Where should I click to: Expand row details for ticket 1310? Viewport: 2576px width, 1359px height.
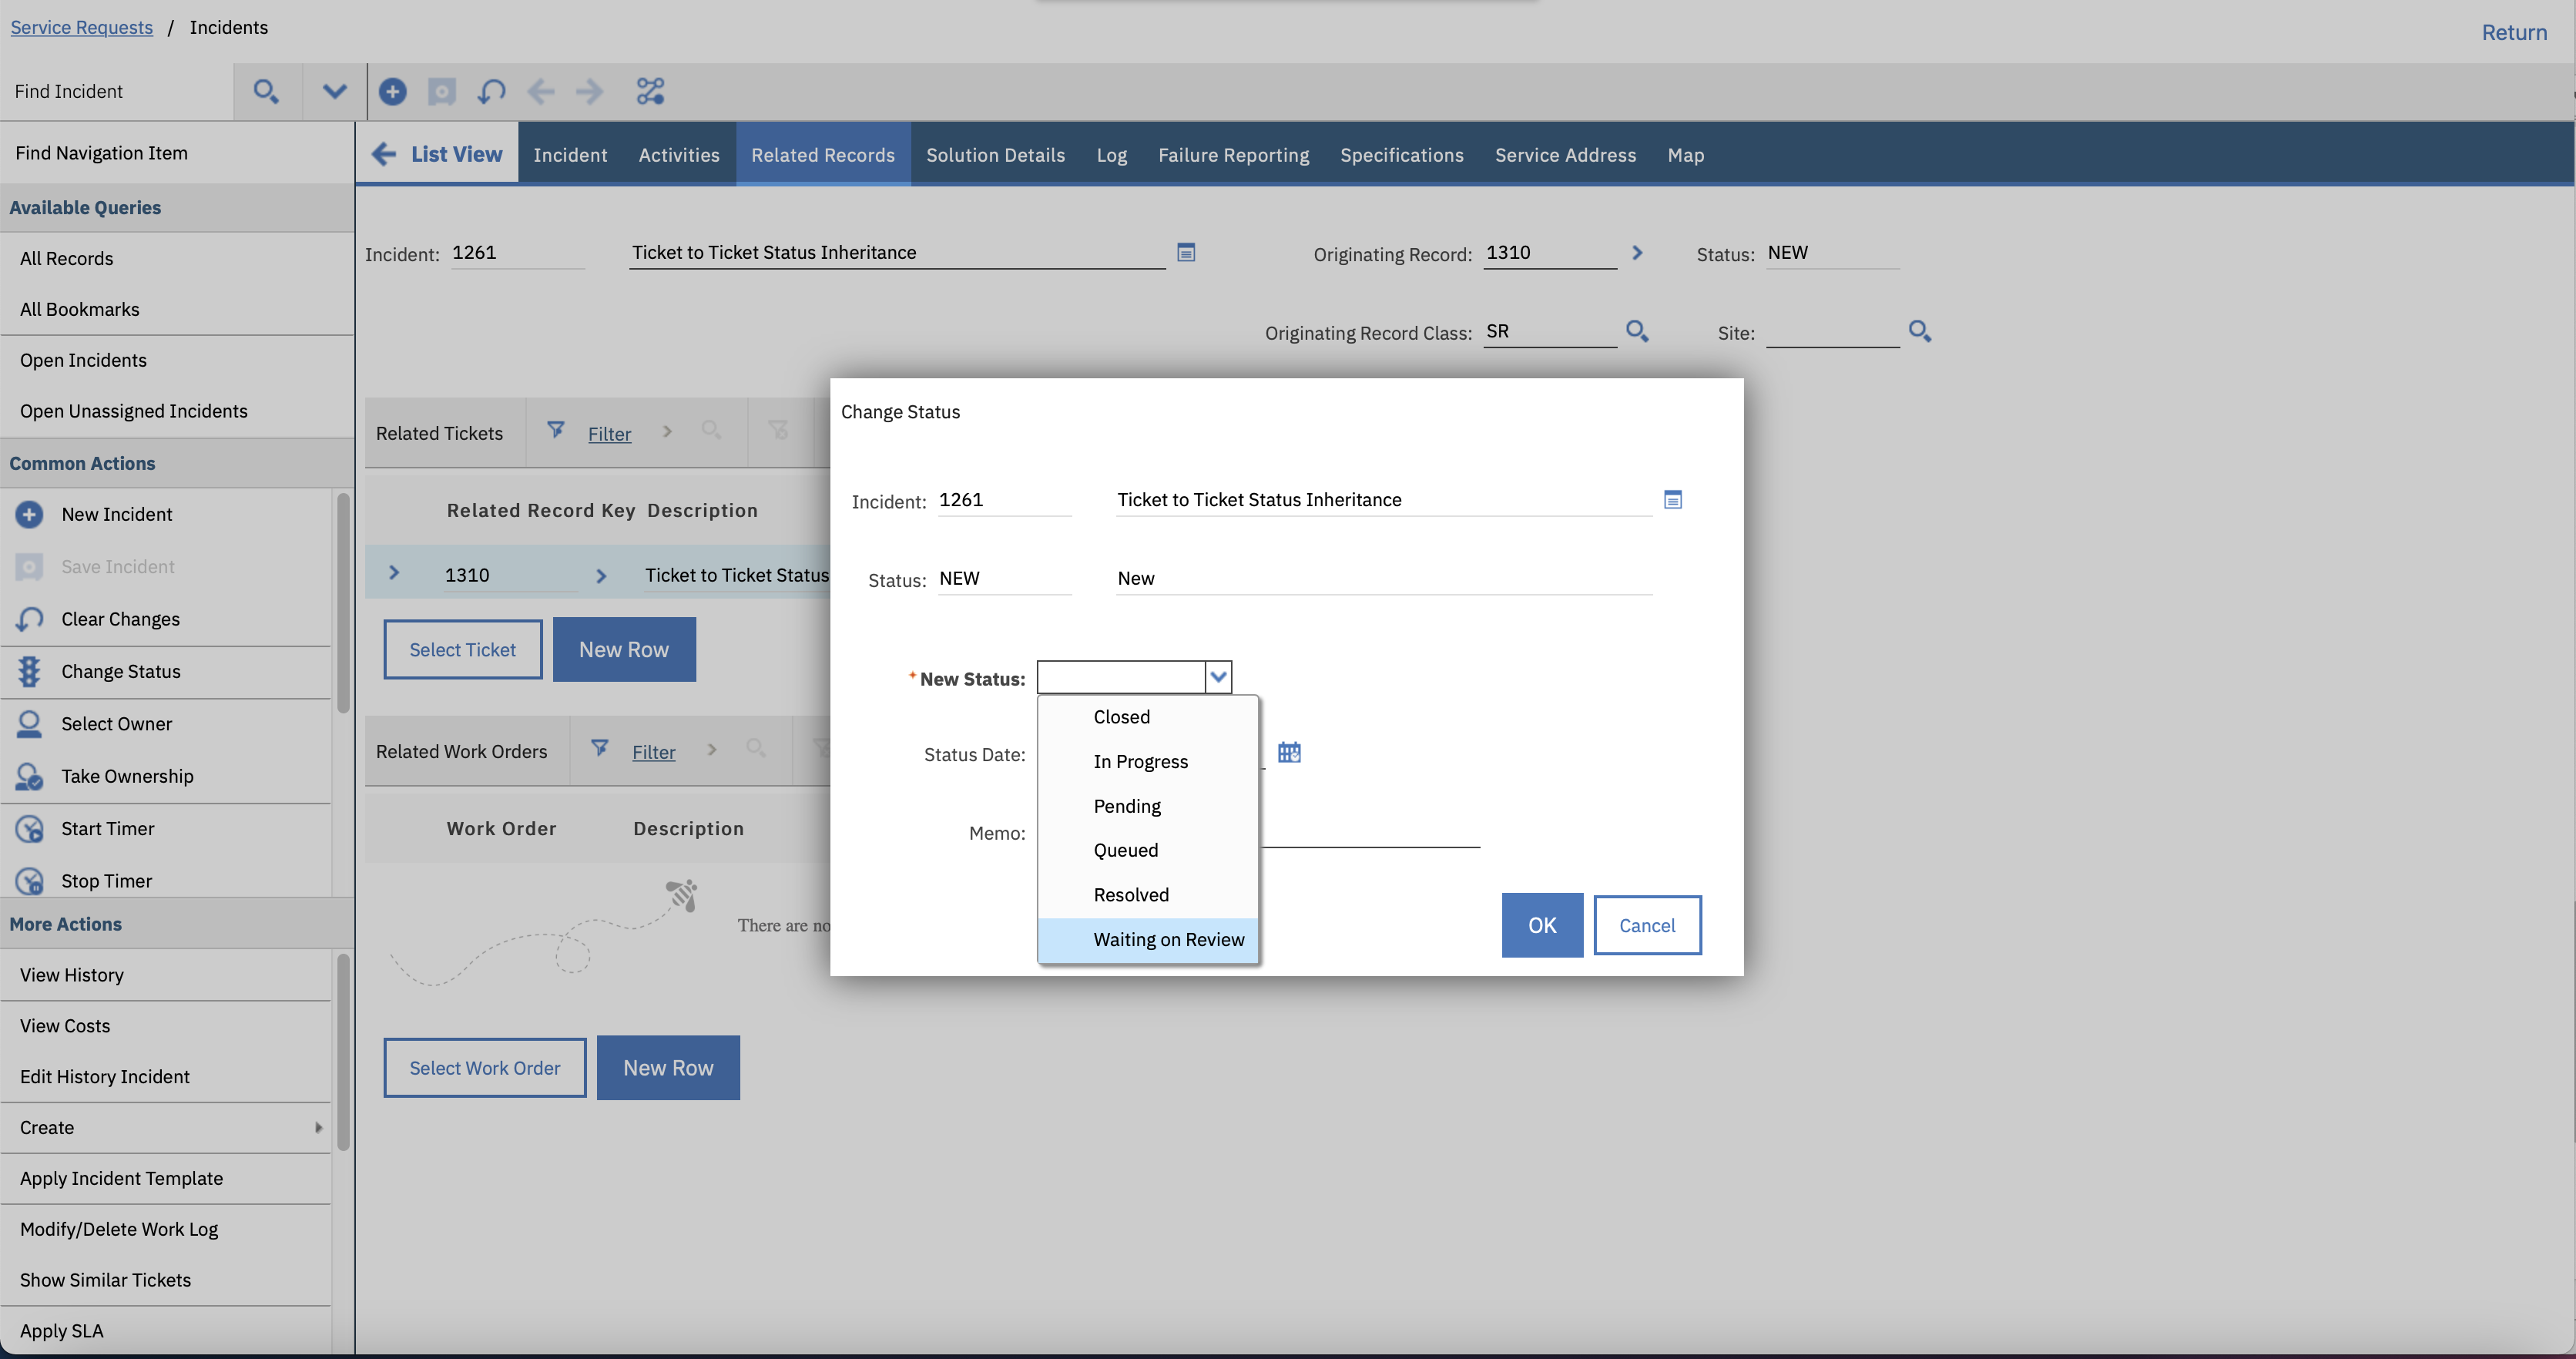click(394, 573)
